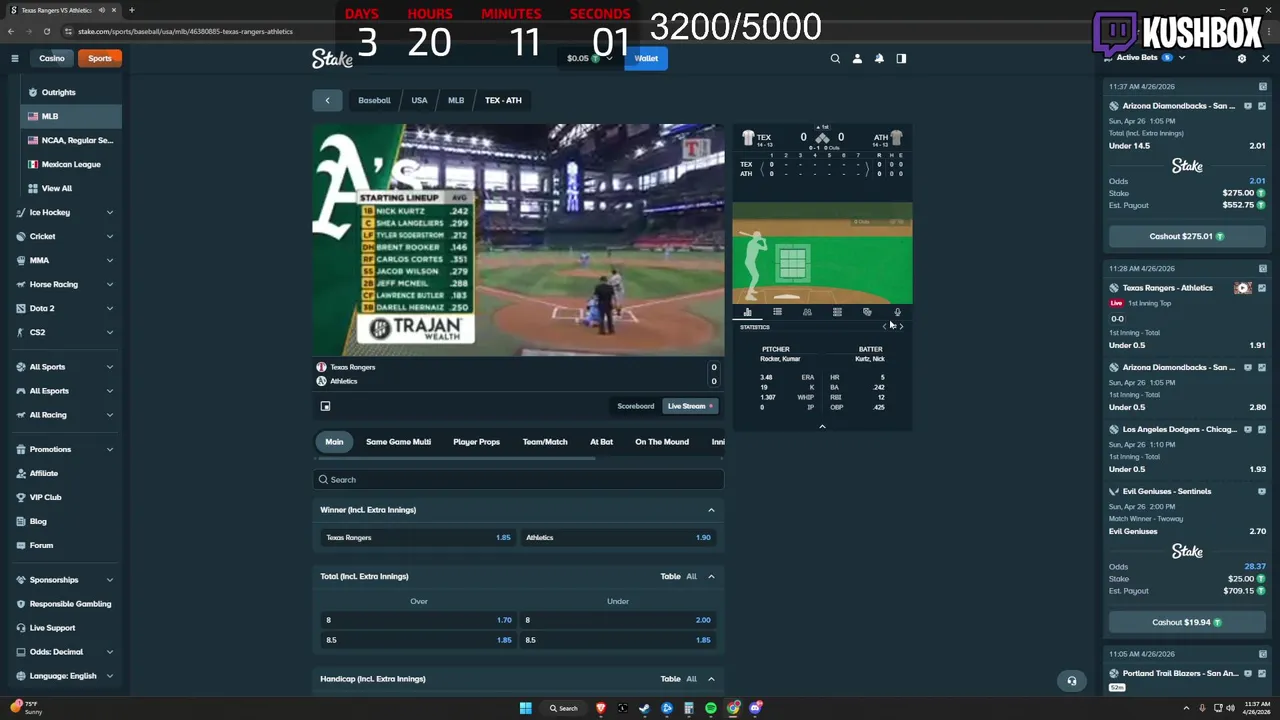Select the All view for Handicap market
1280x720 pixels.
(x=691, y=679)
